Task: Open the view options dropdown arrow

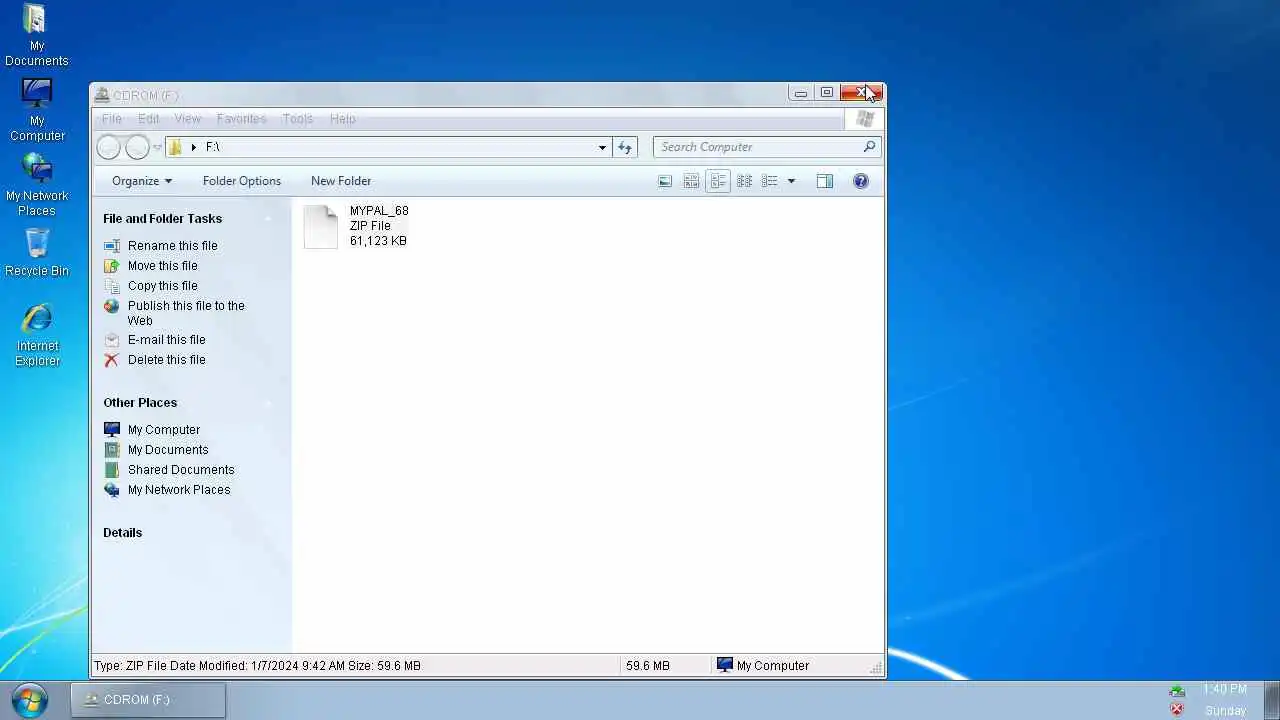Action: [791, 181]
